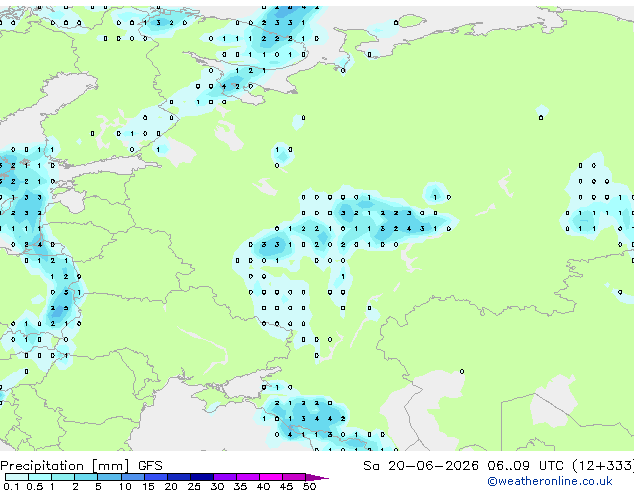Click the '35' legend scale label
Screen dimensions: 634x490
(241, 486)
